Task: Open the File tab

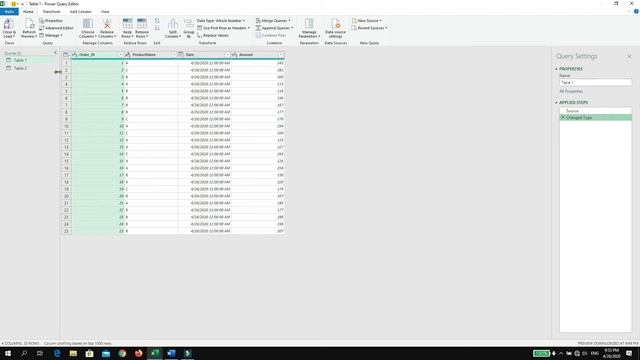Action: [x=9, y=11]
